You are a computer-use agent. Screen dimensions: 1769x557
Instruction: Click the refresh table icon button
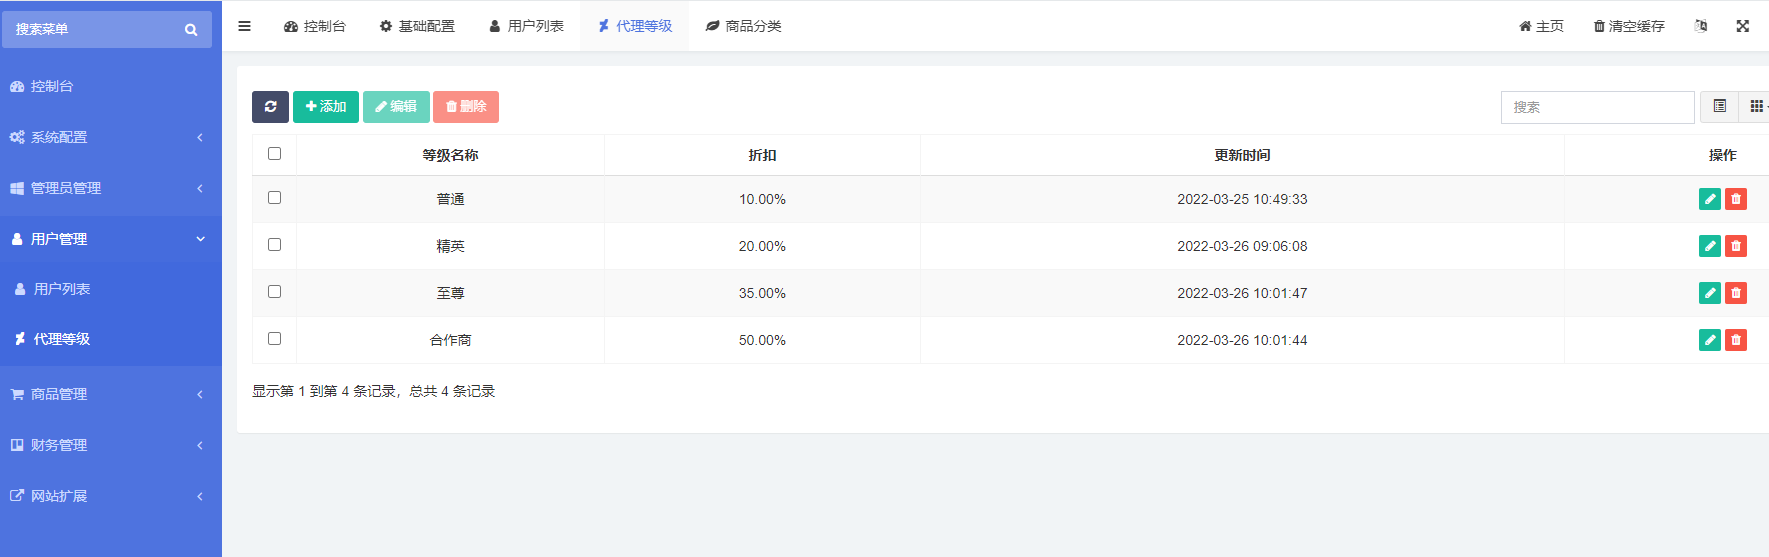(x=270, y=107)
